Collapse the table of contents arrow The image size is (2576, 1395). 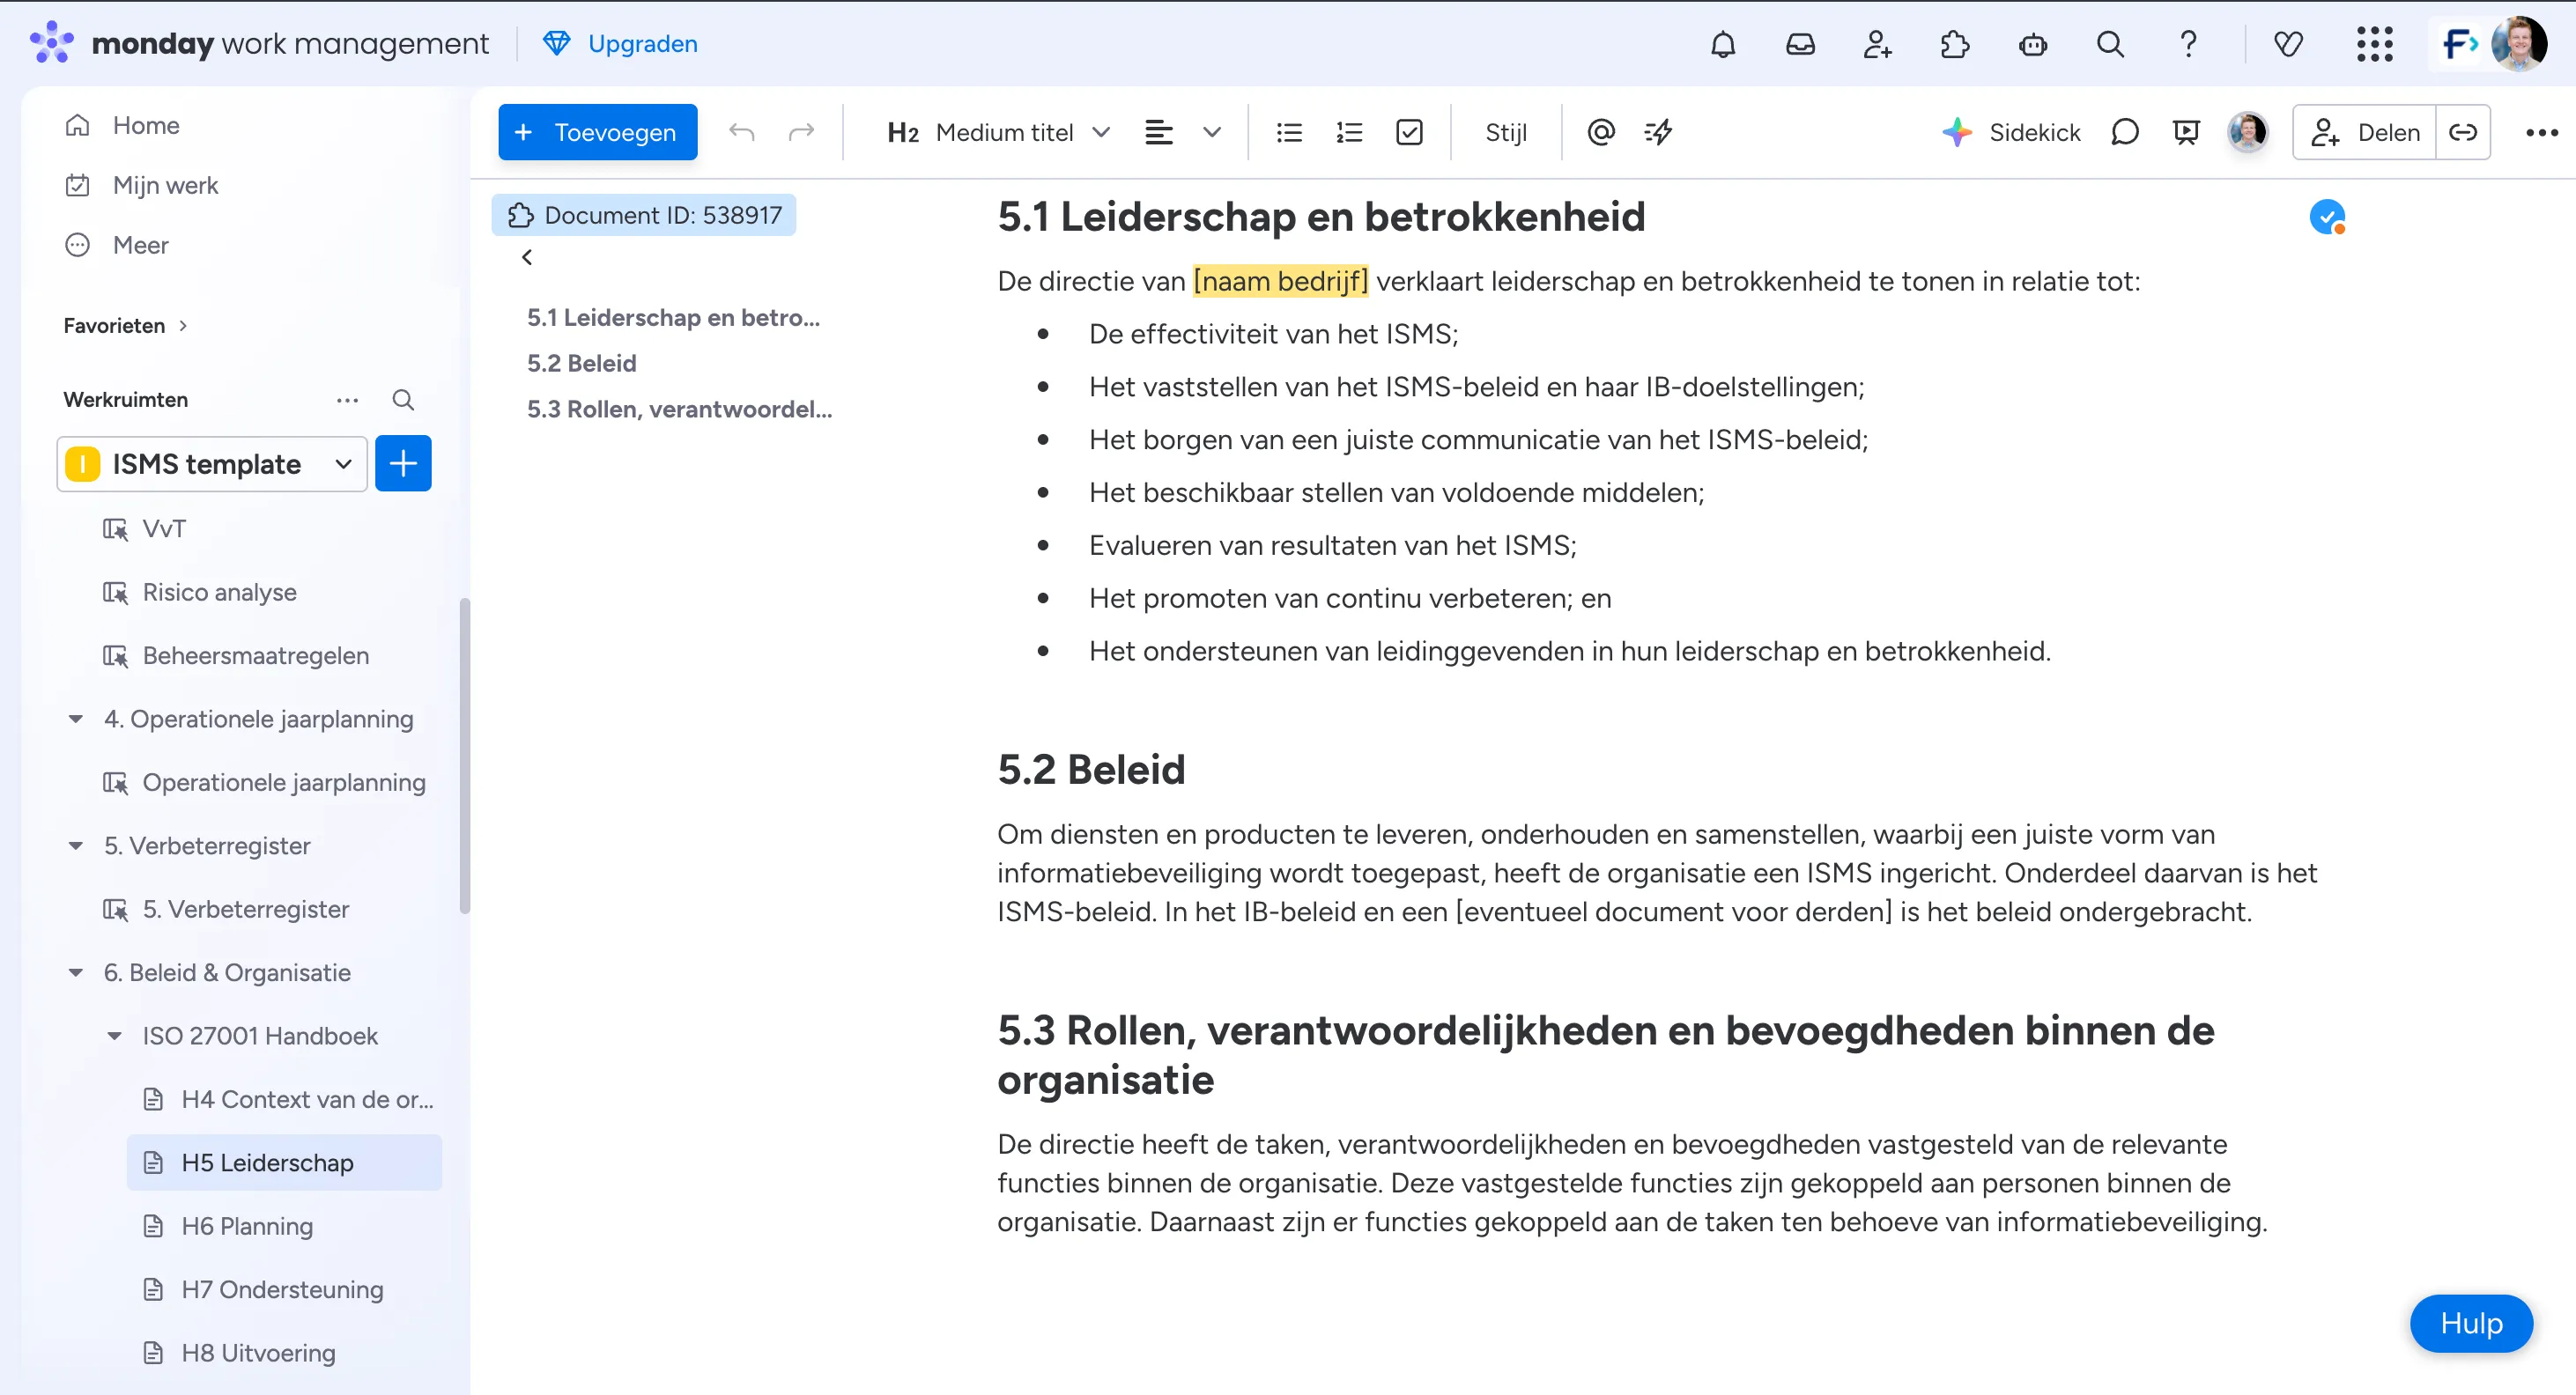tap(527, 257)
